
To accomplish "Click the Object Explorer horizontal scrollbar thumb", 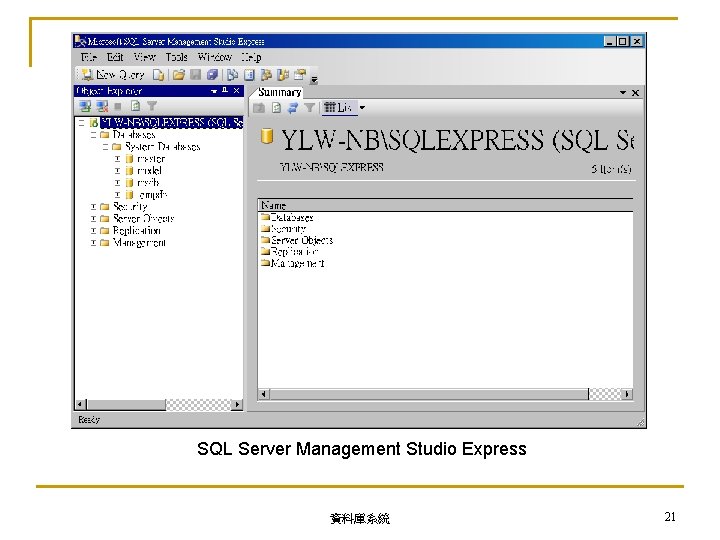I will 126,405.
